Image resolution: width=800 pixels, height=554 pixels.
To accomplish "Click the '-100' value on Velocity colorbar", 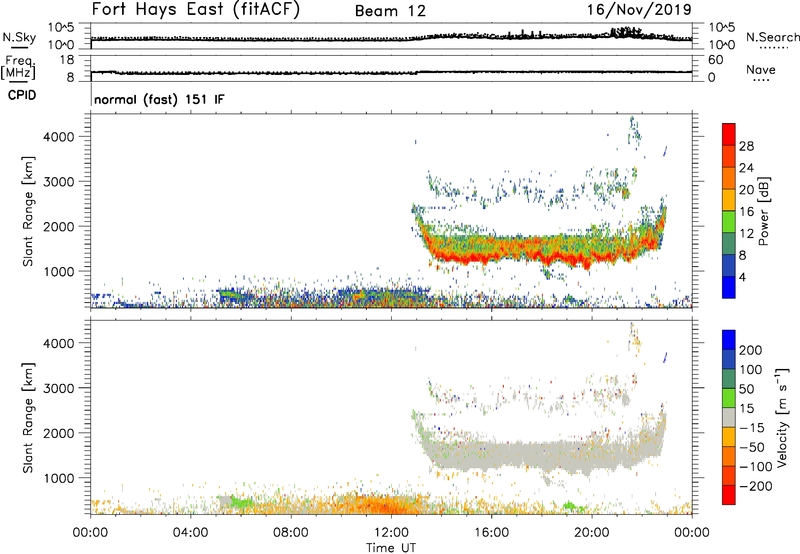I will pyautogui.click(x=756, y=467).
